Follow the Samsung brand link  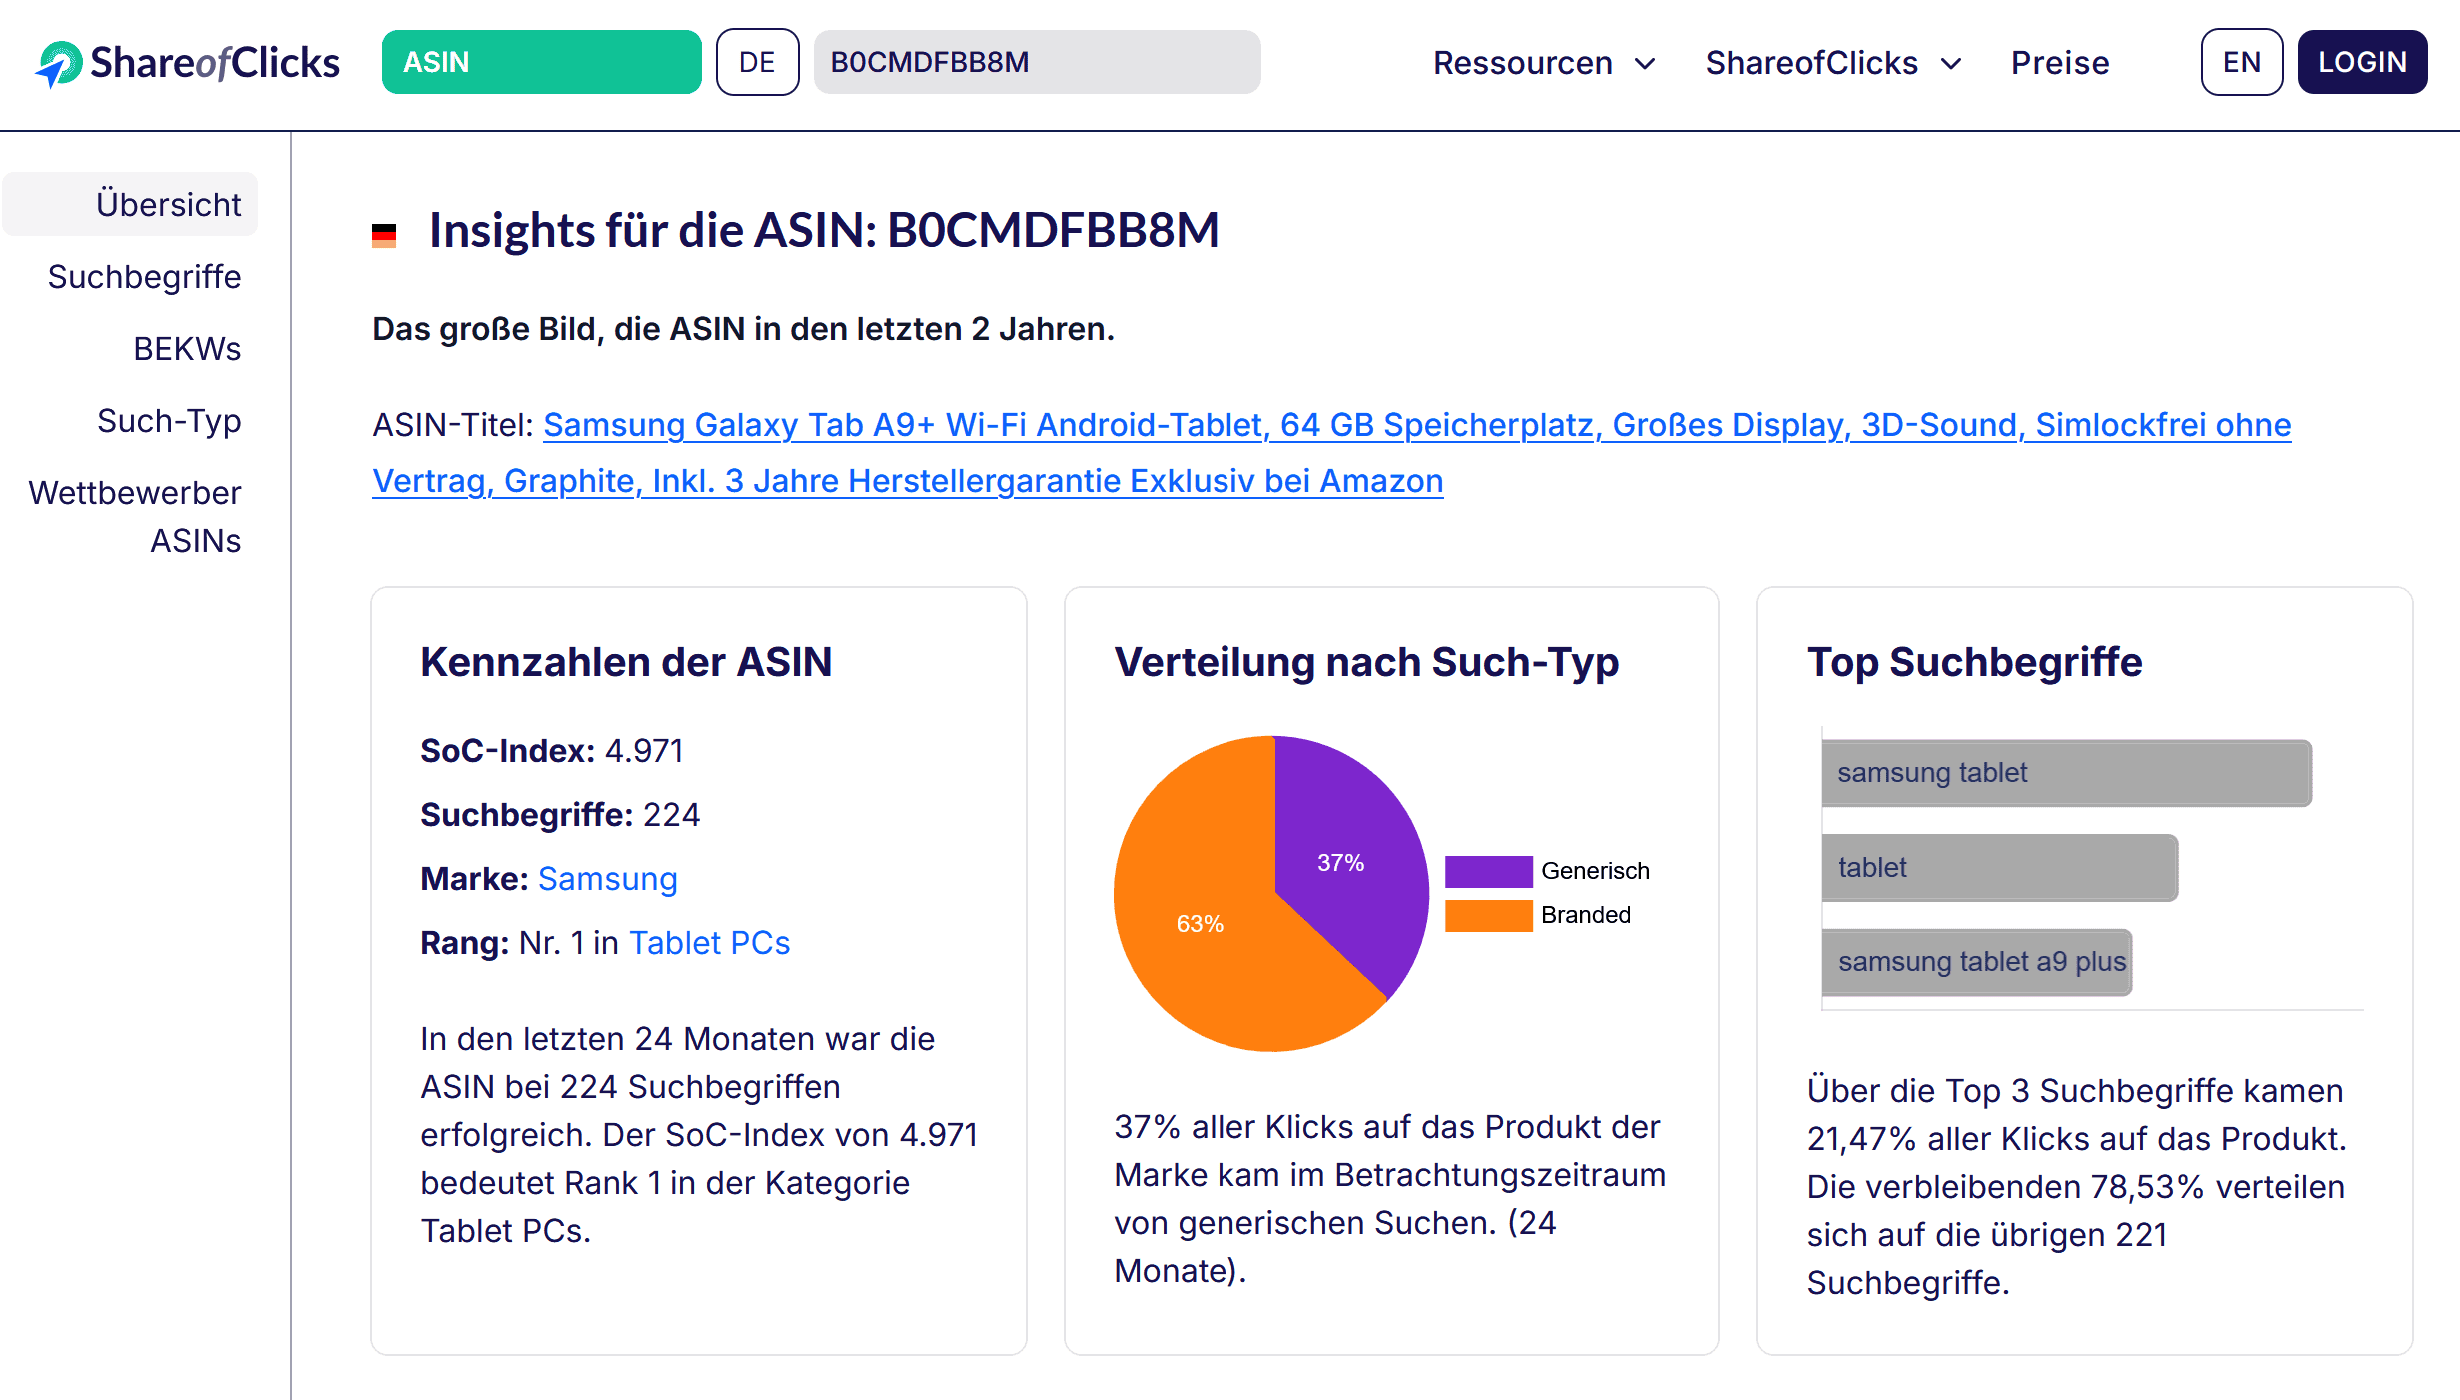tap(608, 879)
